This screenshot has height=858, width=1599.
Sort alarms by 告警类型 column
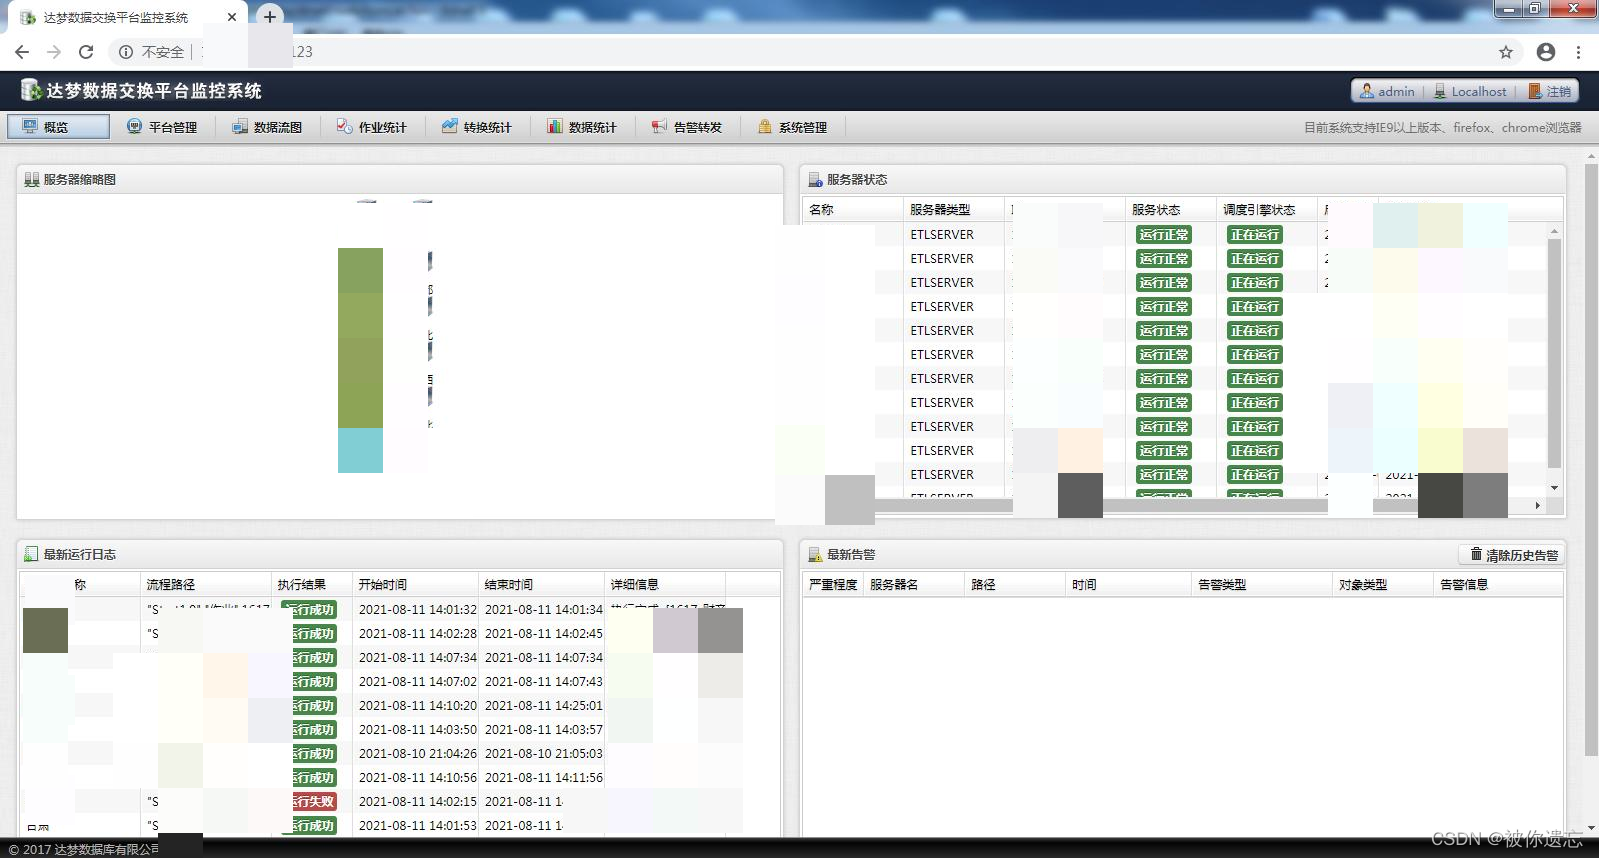[x=1262, y=585]
